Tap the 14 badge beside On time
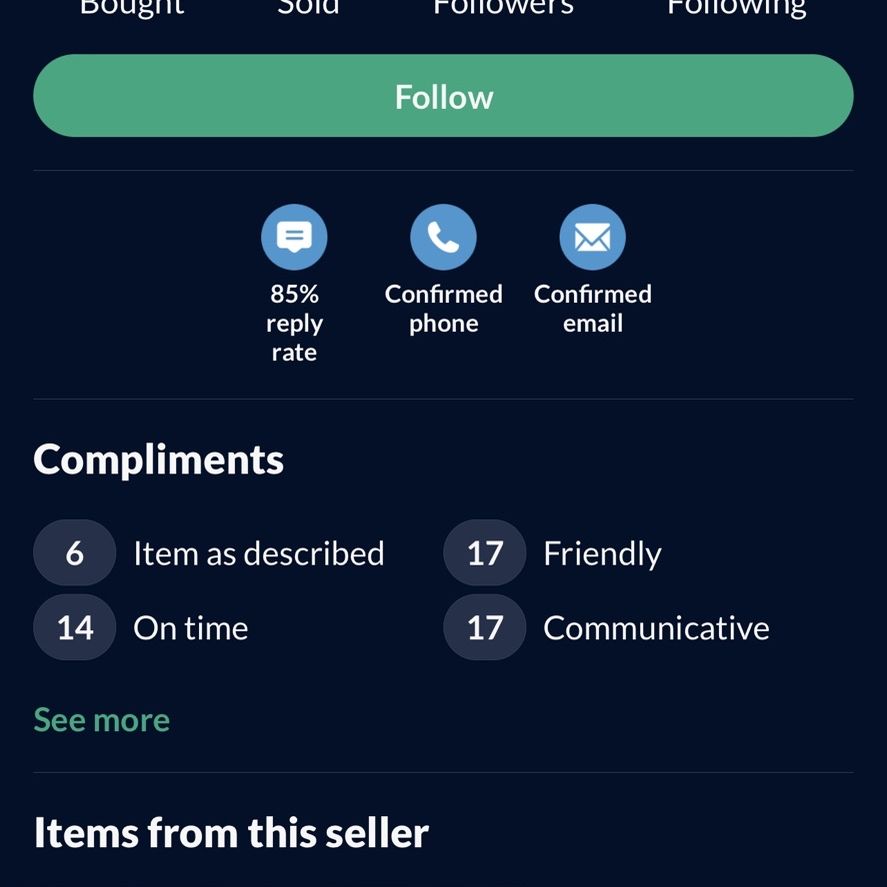 click(x=75, y=627)
